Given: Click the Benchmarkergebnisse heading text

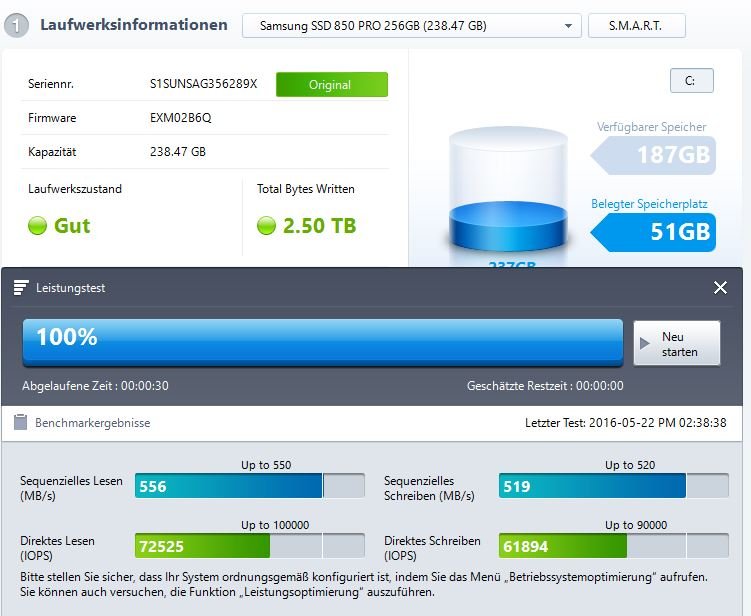Looking at the screenshot, I should click(92, 422).
